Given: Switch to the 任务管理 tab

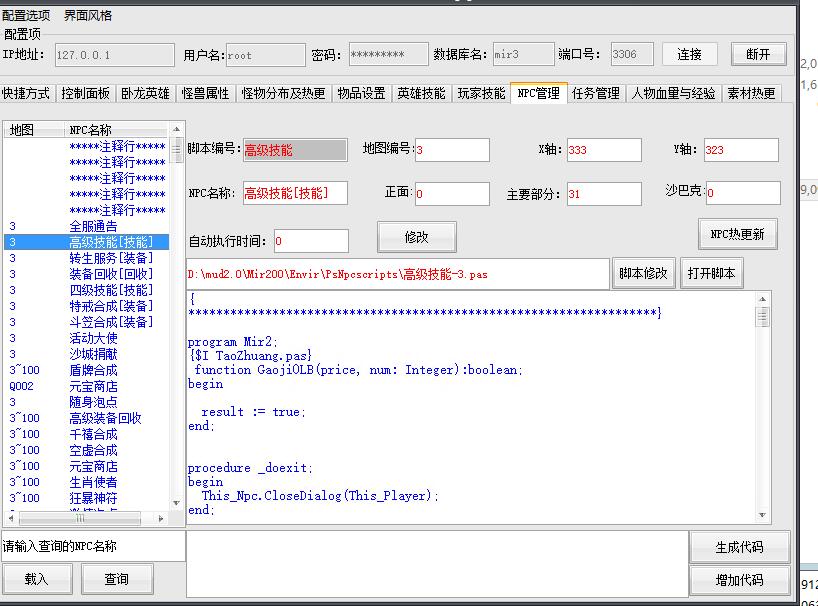Looking at the screenshot, I should click(595, 93).
